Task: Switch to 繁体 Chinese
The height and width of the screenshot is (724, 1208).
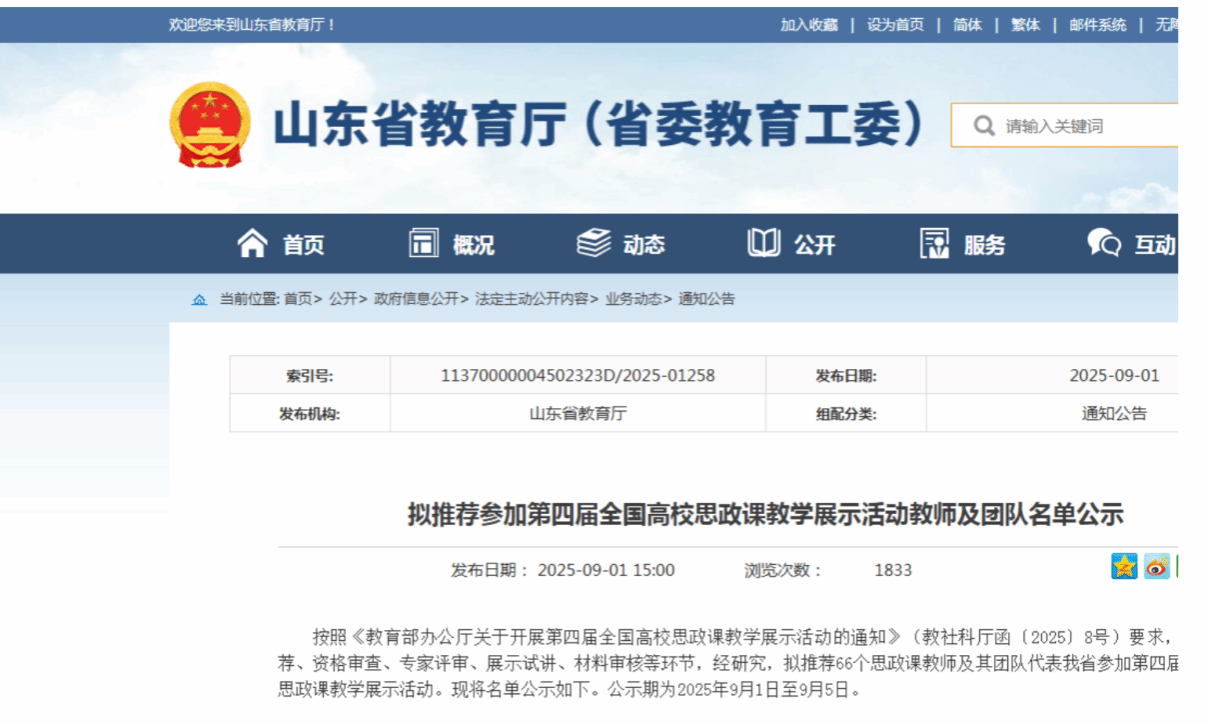Action: [x=1025, y=25]
